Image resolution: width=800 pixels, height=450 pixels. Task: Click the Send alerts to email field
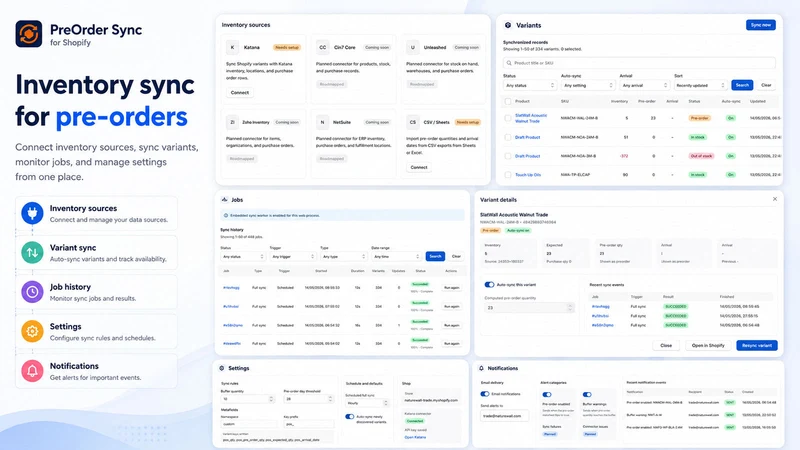point(504,416)
